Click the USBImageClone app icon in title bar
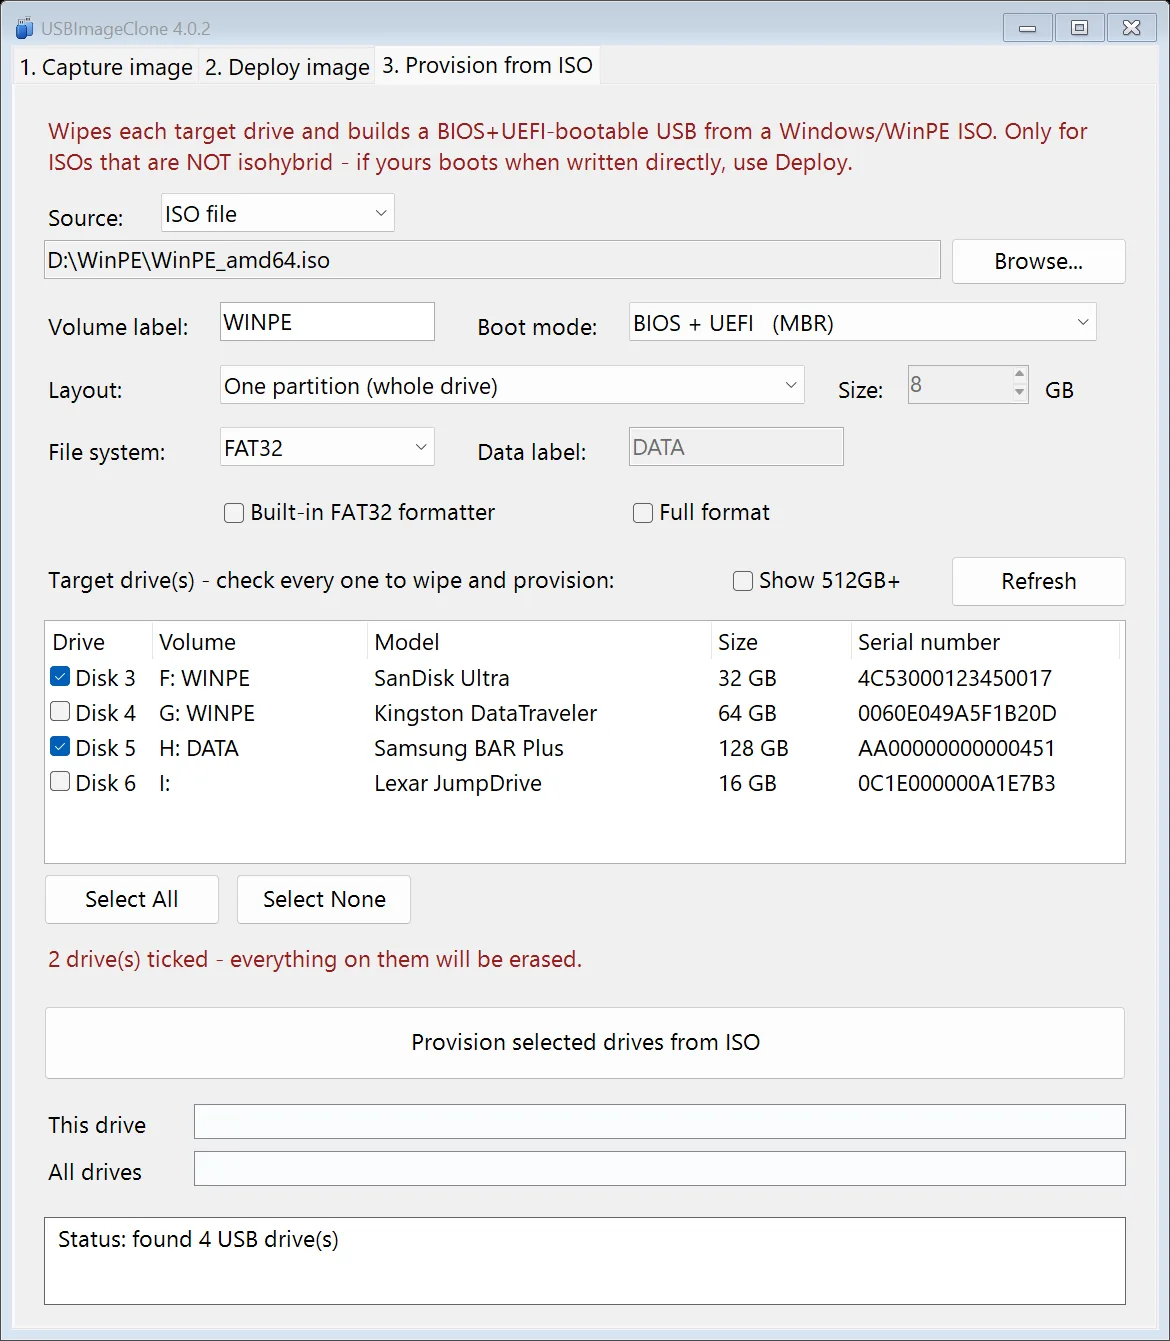1170x1341 pixels. click(x=24, y=28)
